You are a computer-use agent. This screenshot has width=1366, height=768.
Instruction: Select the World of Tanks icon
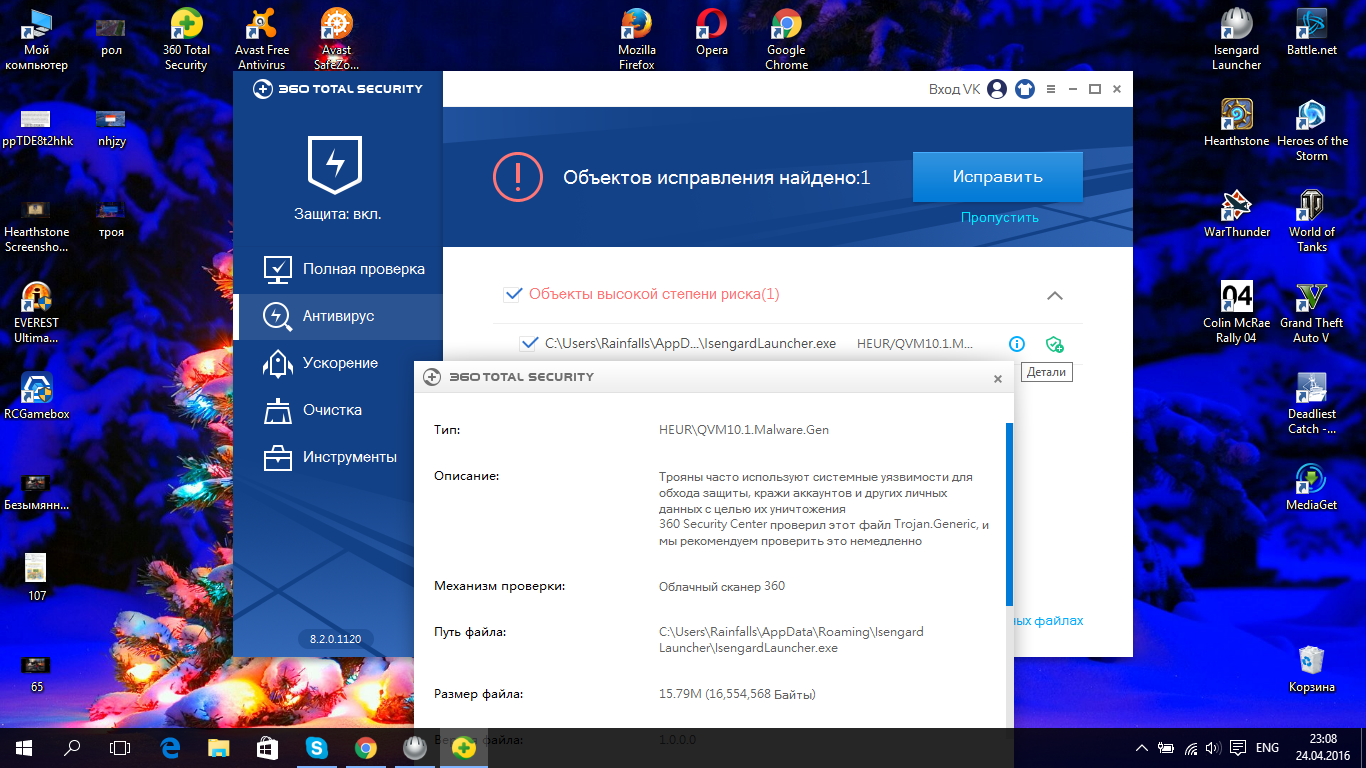pos(1311,222)
